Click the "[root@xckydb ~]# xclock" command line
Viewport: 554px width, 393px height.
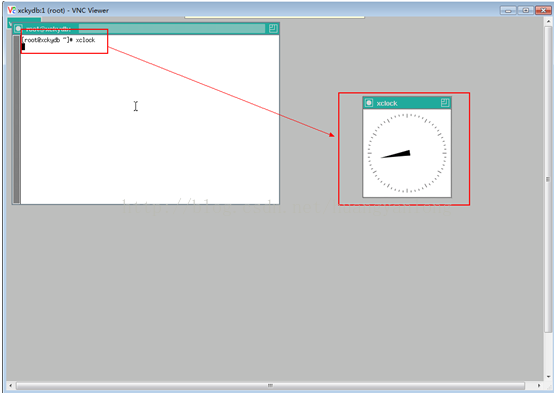pyautogui.click(x=58, y=40)
